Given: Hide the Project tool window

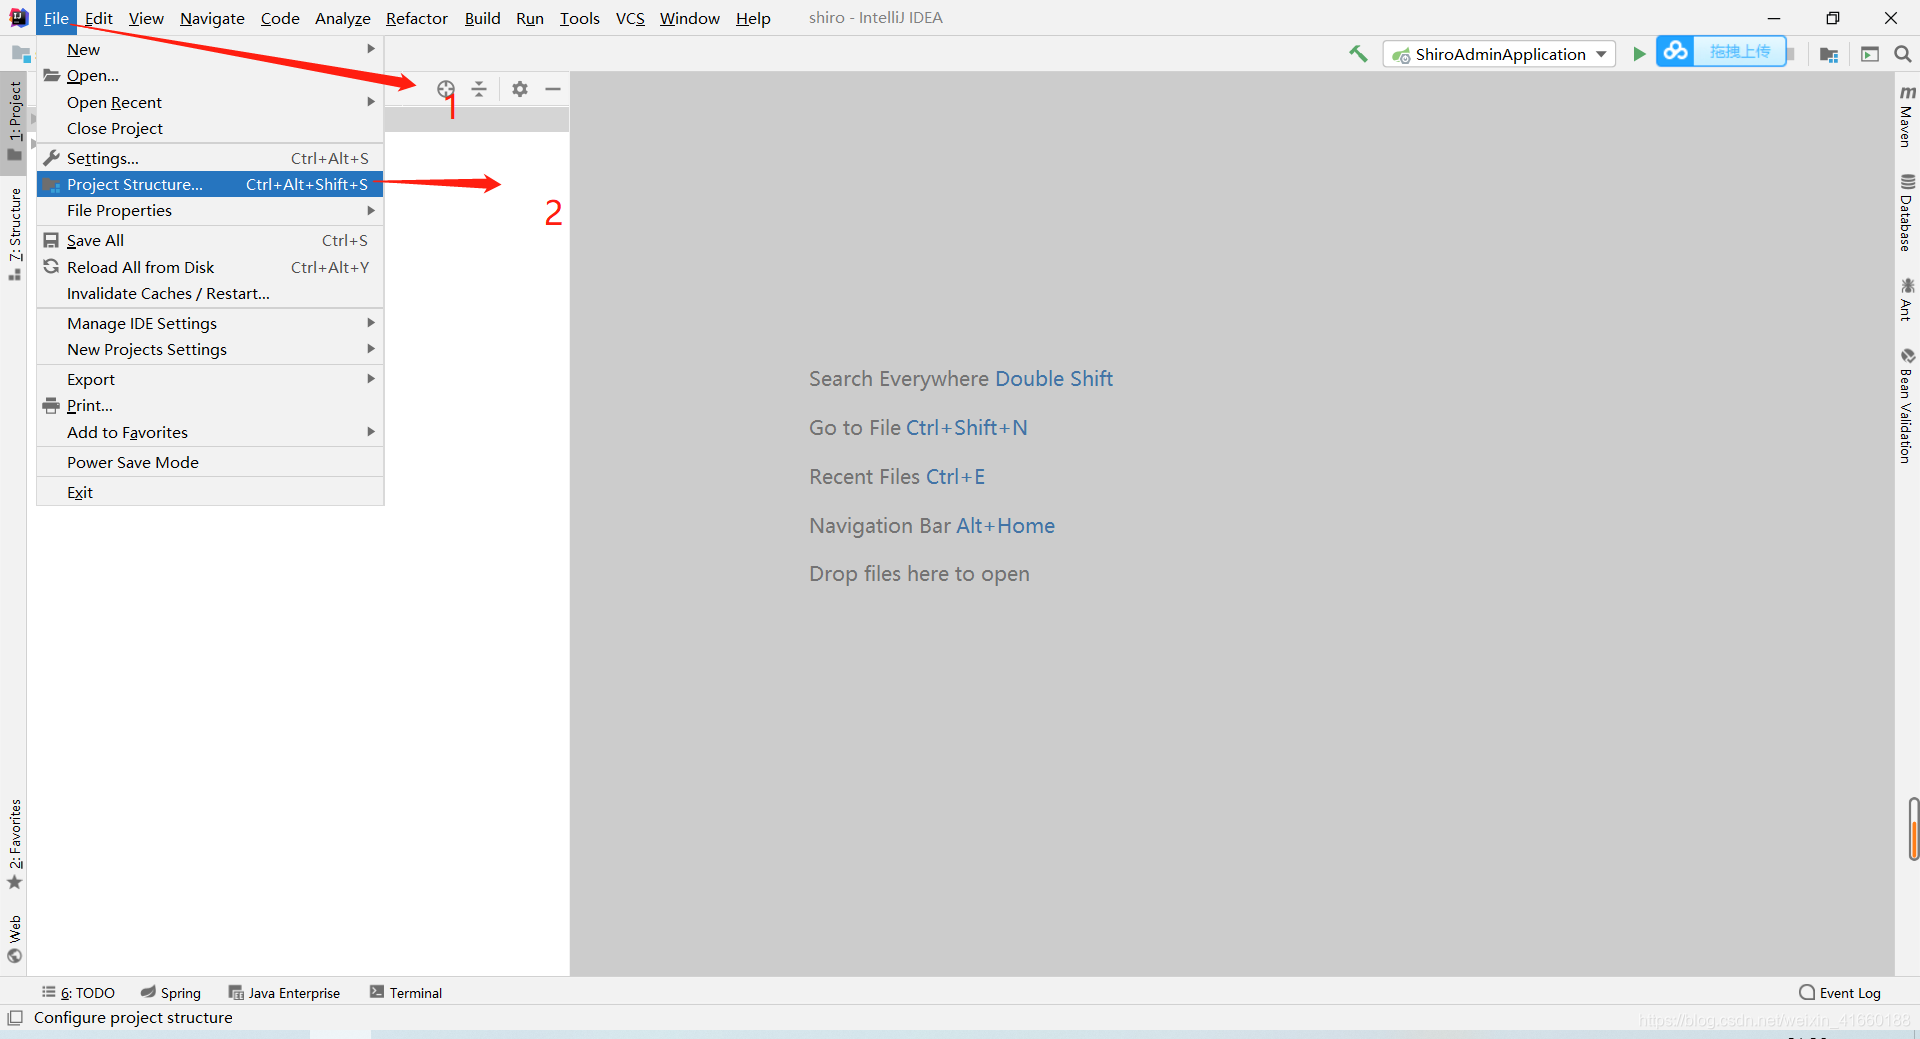Looking at the screenshot, I should [x=553, y=89].
